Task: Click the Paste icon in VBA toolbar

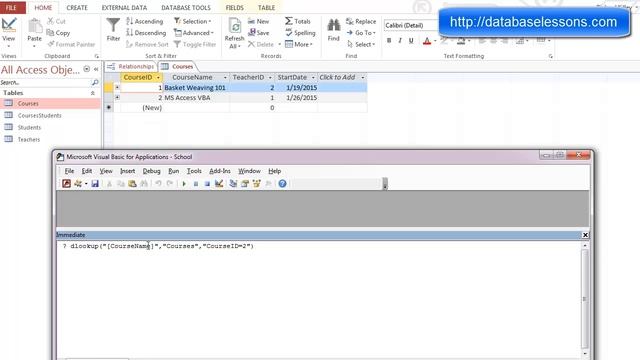Action: (x=132, y=184)
